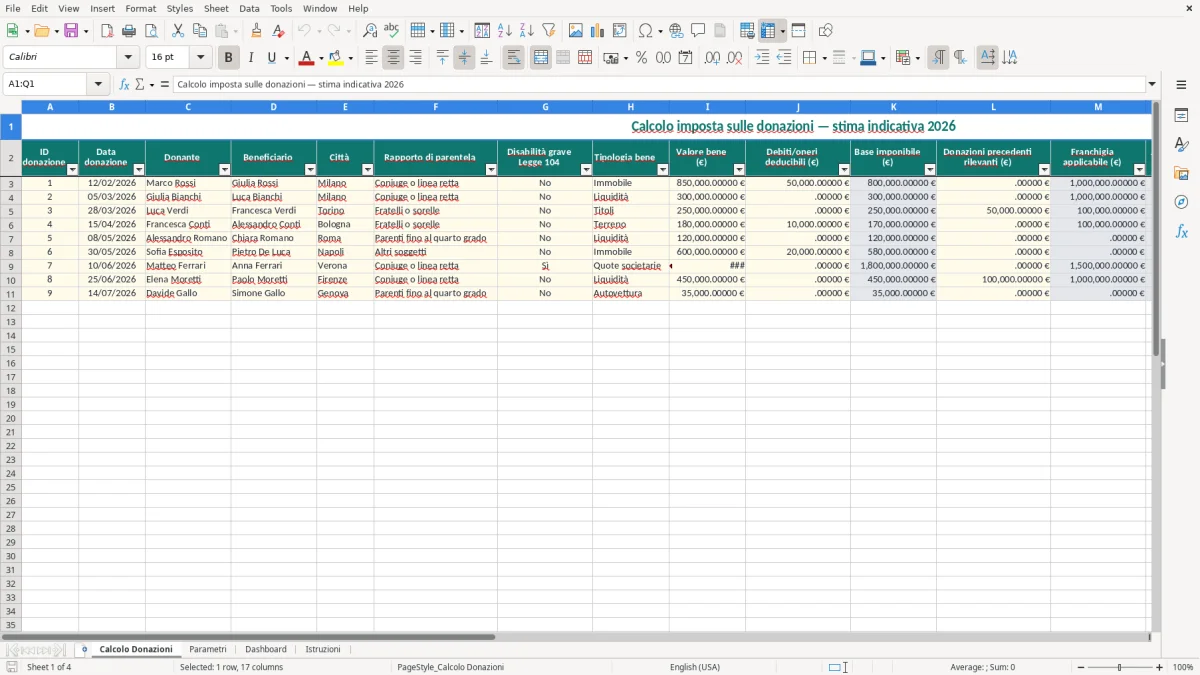This screenshot has width=1200, height=675.
Task: Toggle Bold formatting
Action: click(228, 58)
